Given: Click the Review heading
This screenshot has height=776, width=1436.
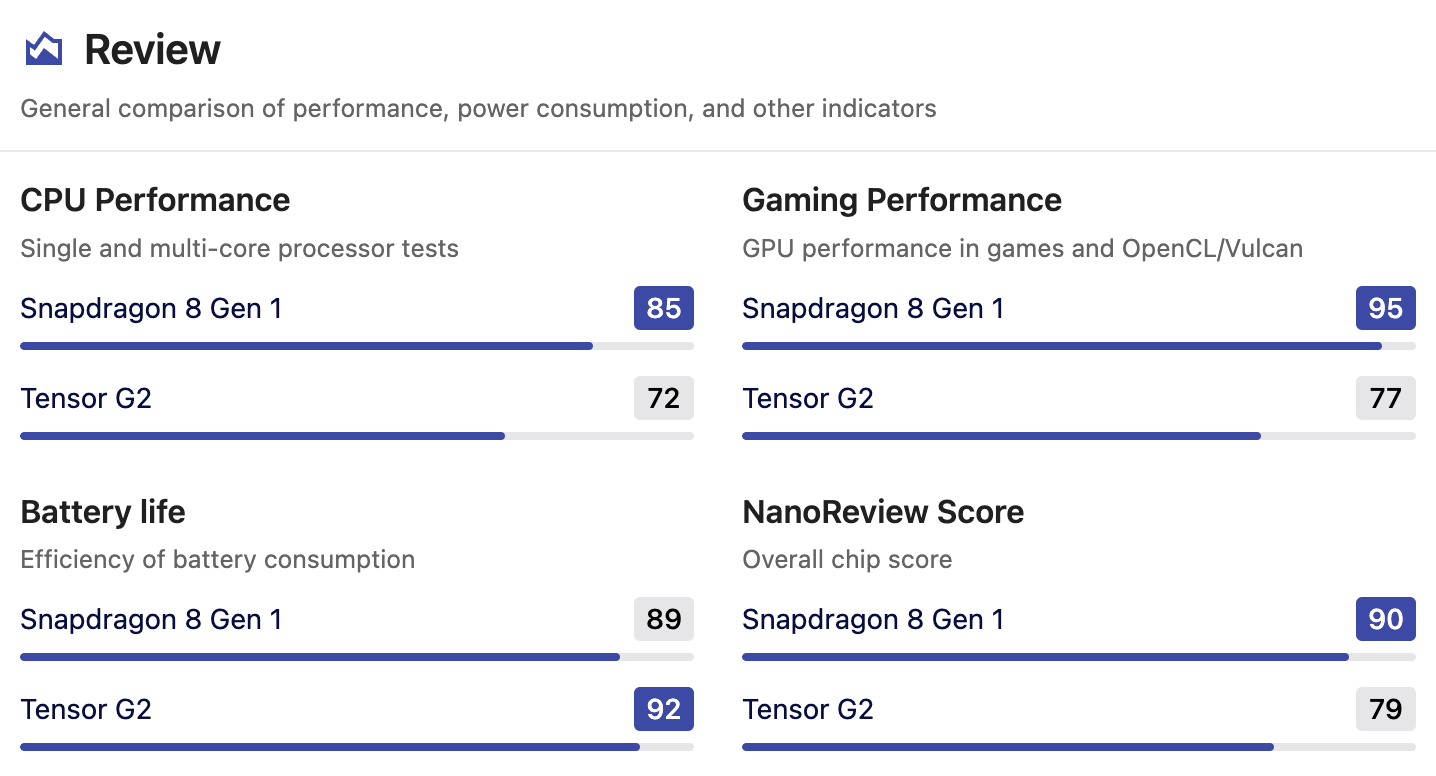Looking at the screenshot, I should point(152,50).
